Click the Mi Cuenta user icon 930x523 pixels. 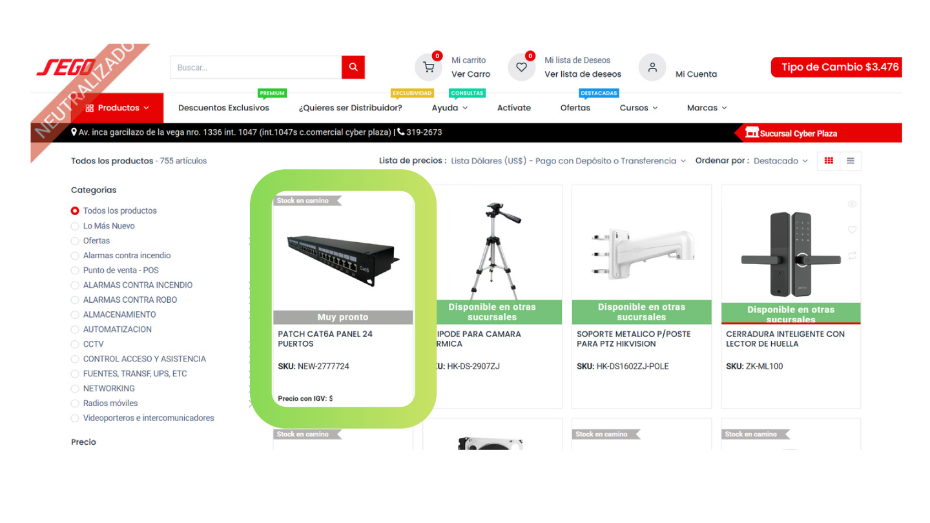point(652,68)
